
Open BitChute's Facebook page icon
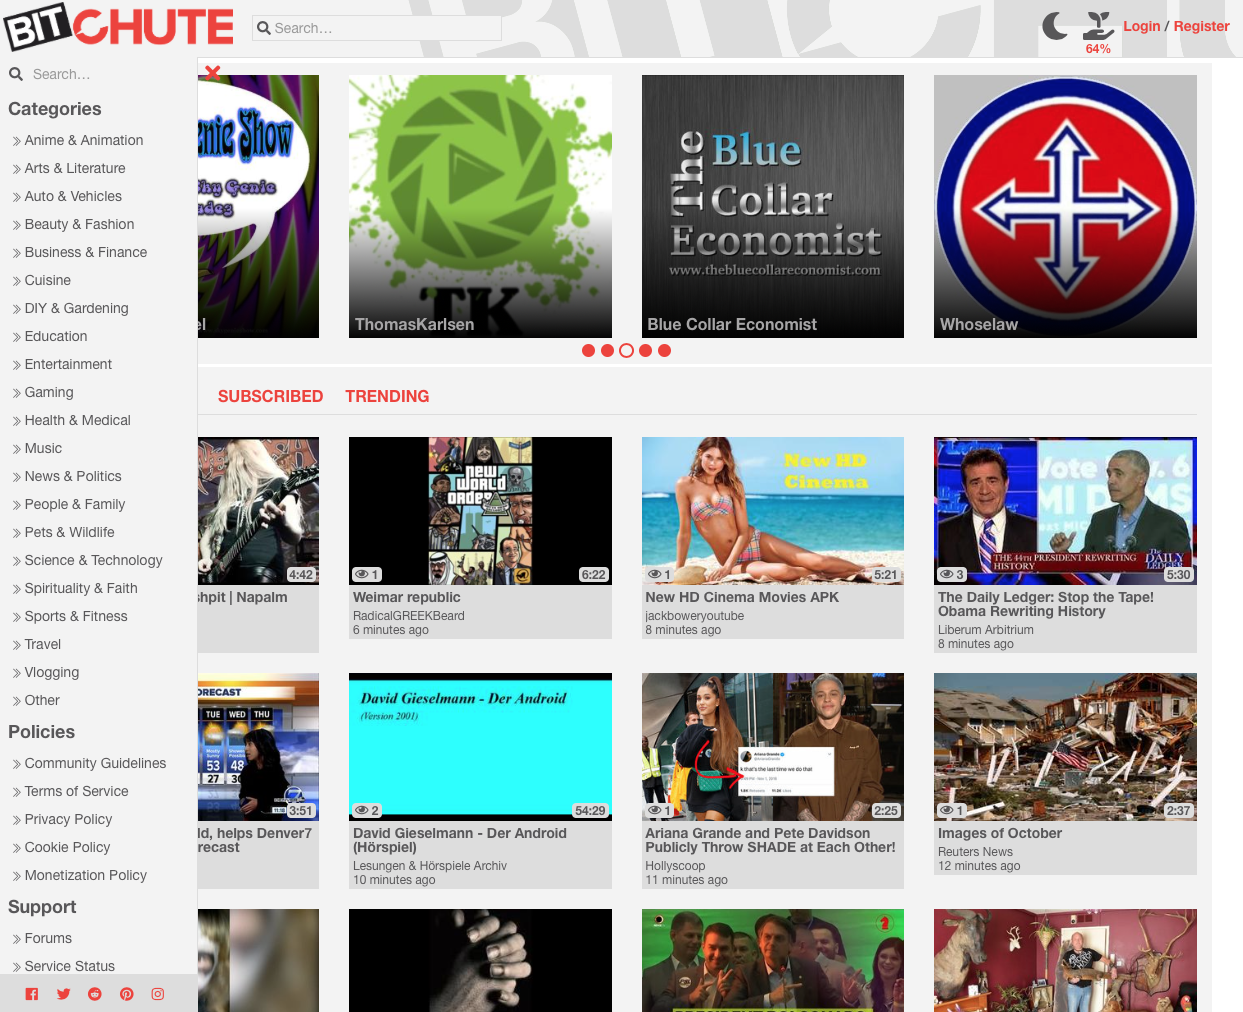32,994
